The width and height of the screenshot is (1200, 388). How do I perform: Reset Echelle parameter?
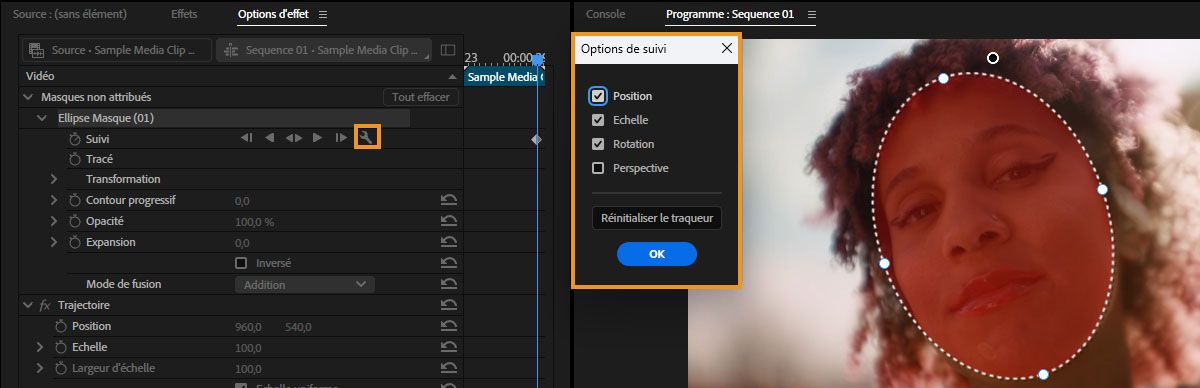[449, 347]
